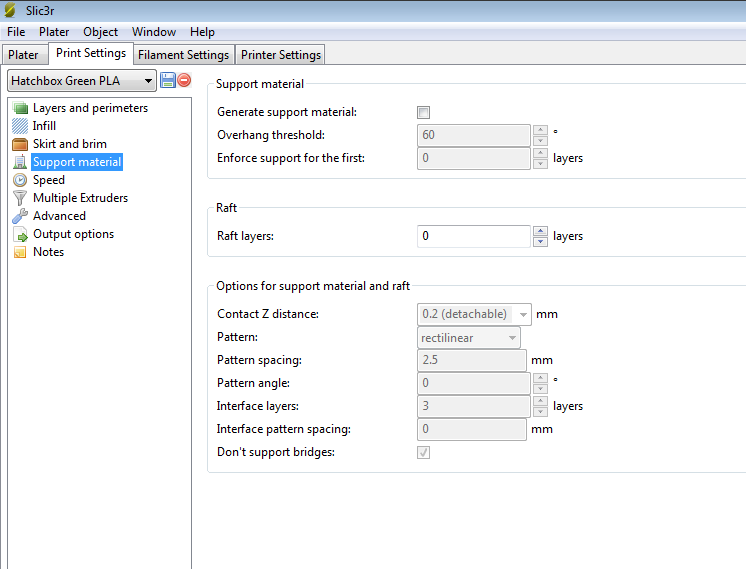Click the save preset floppy disk icon
The width and height of the screenshot is (746, 569).
(167, 80)
